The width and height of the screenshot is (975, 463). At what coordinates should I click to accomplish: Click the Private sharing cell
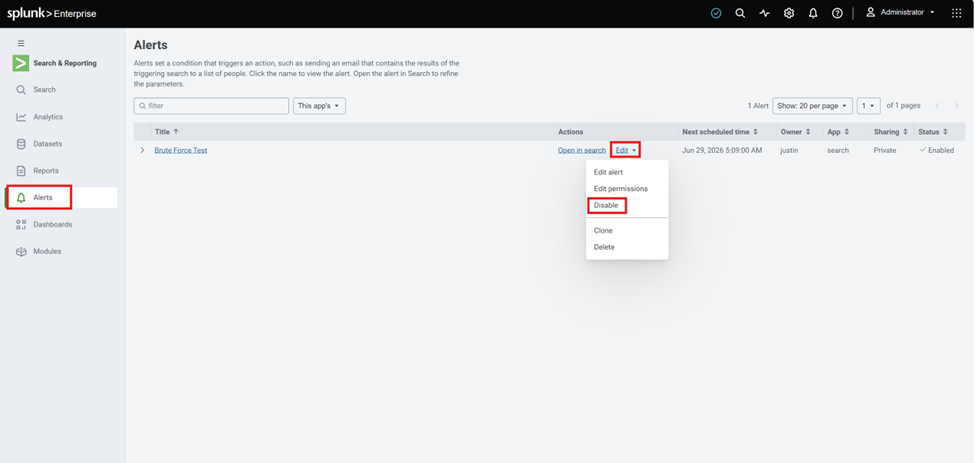885,150
